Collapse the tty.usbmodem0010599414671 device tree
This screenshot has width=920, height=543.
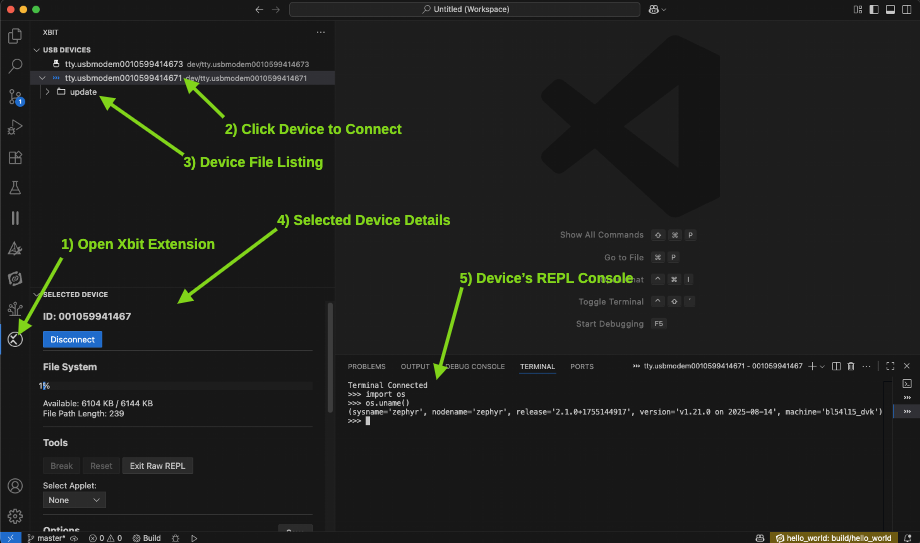point(40,77)
